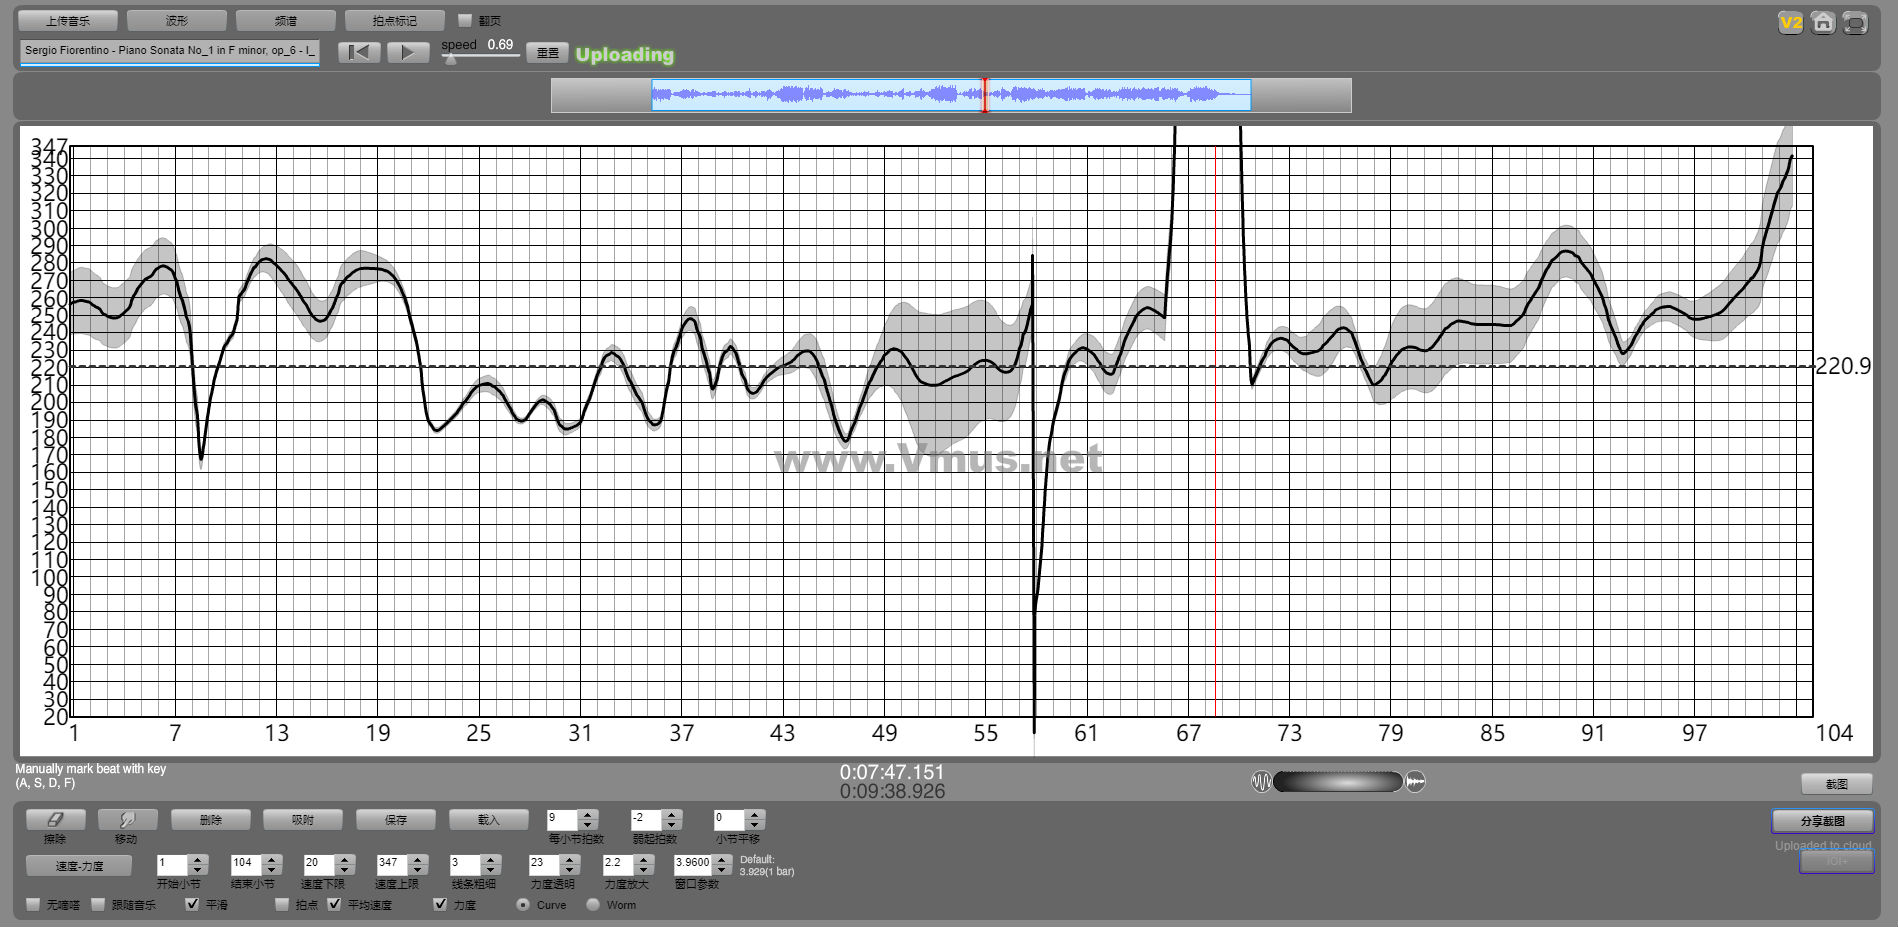Click the large waveform icon right of zoom bar
Viewport: 1898px width, 927px height.
click(1415, 781)
